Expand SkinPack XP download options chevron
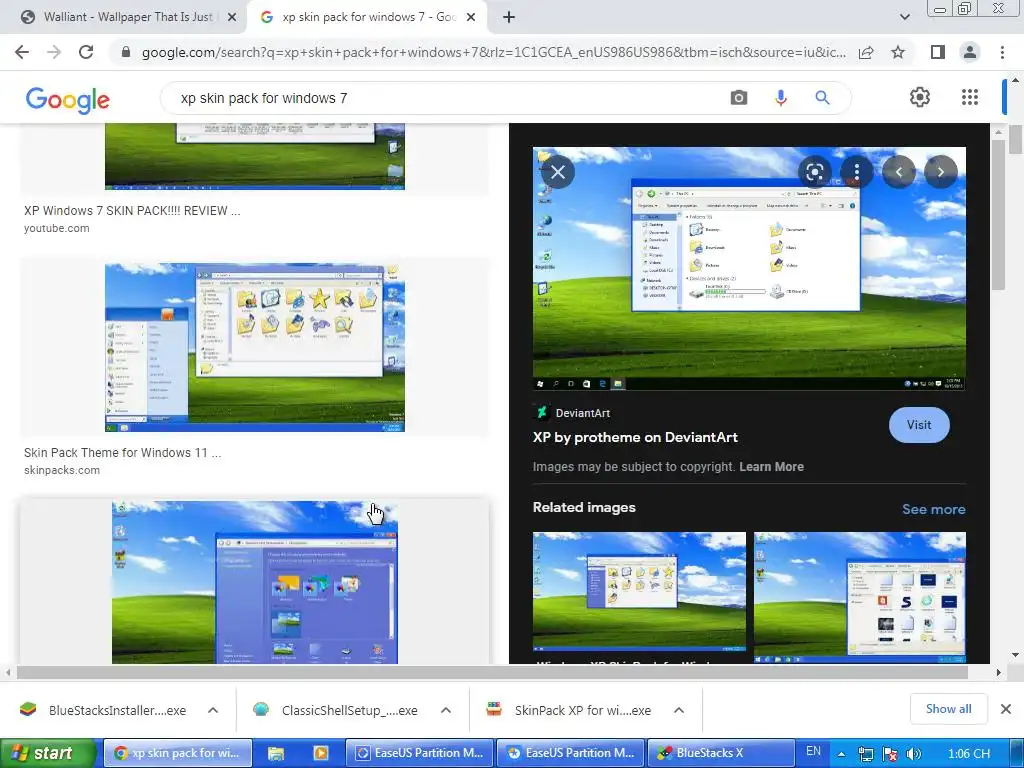Viewport: 1024px width, 768px height. pyautogui.click(x=679, y=710)
